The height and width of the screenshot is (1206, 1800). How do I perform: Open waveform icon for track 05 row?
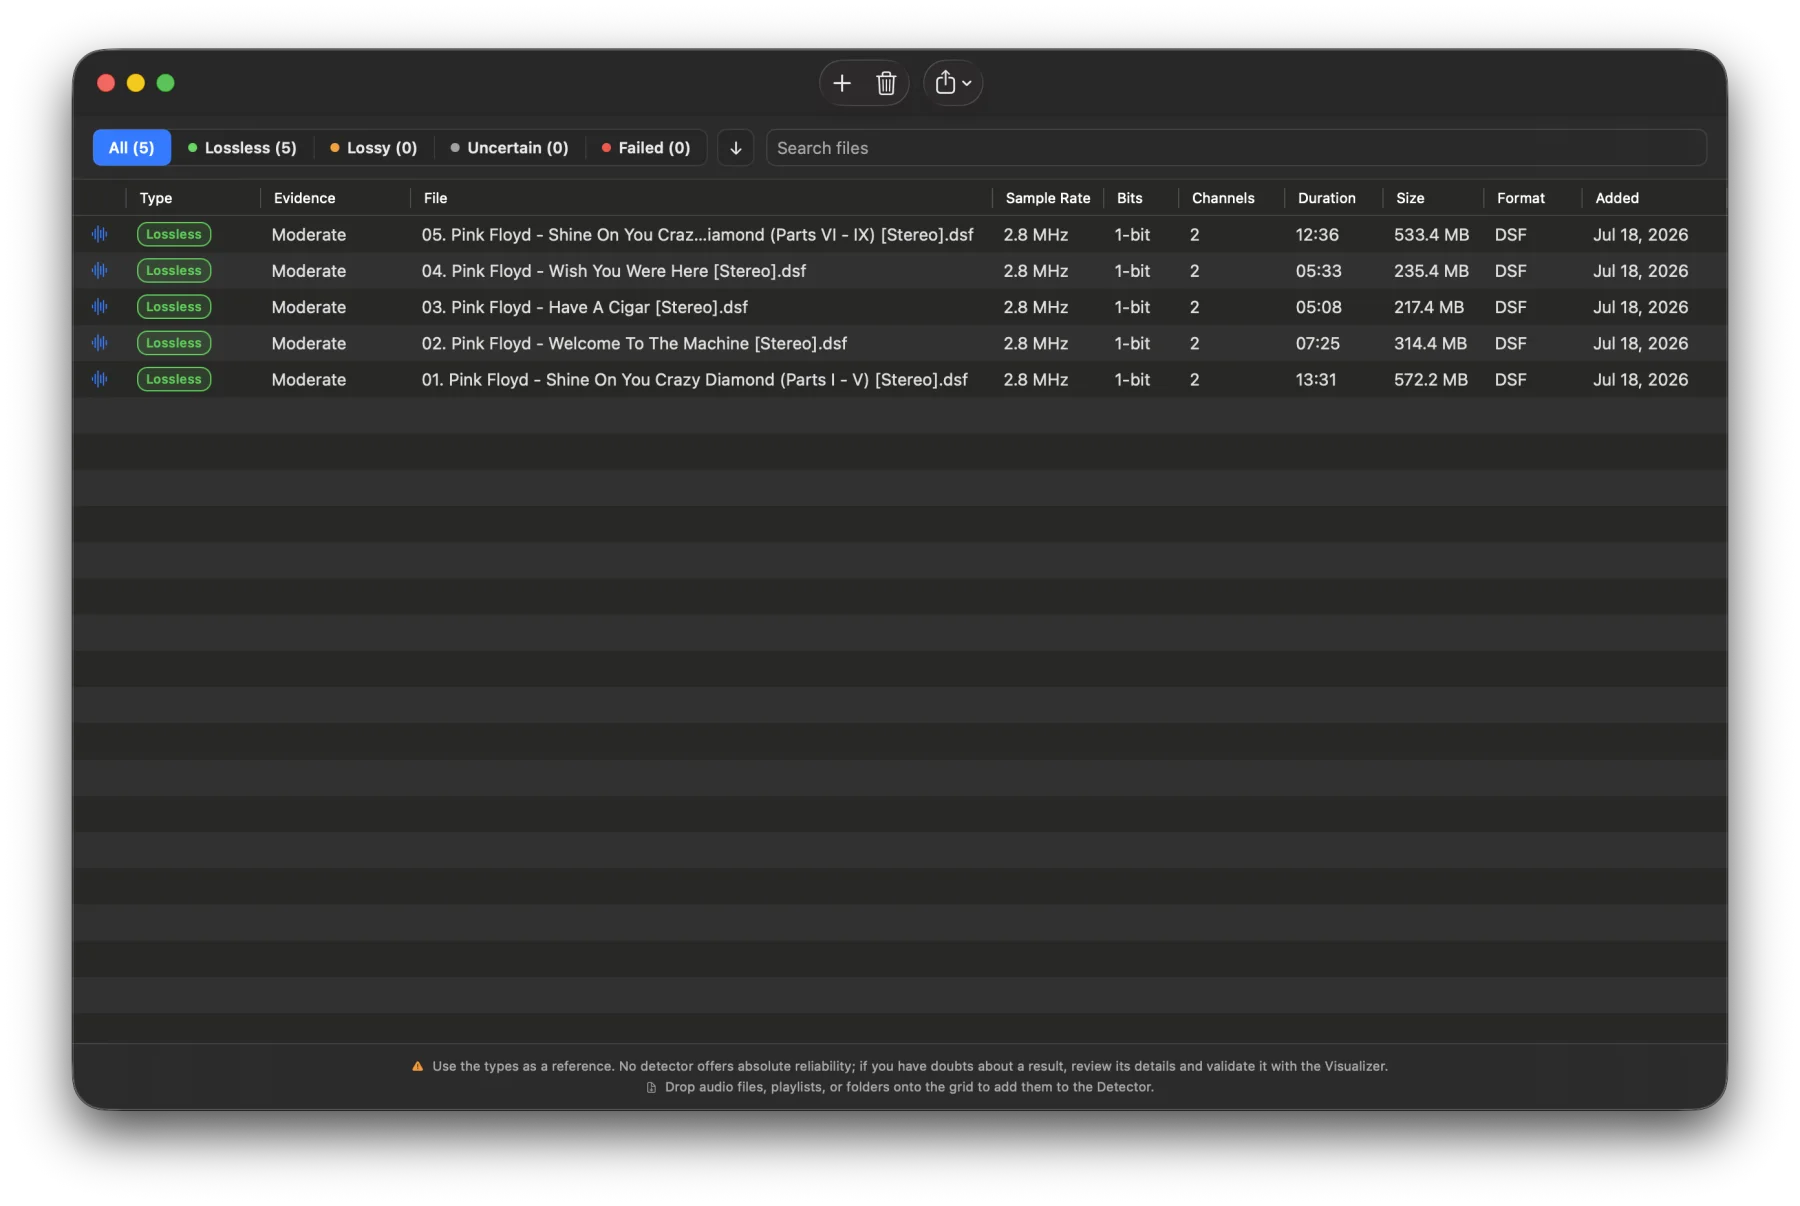pyautogui.click(x=100, y=234)
